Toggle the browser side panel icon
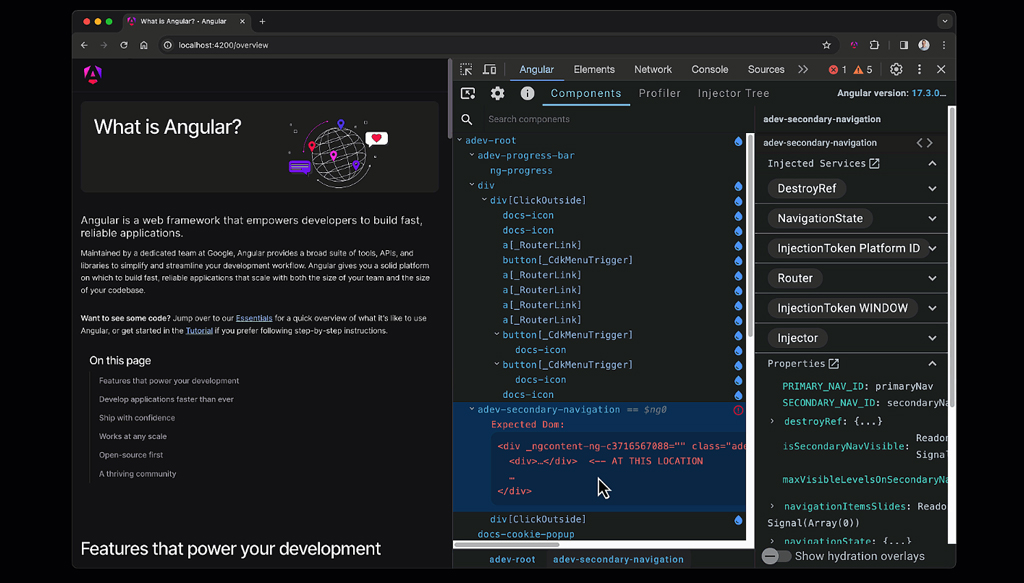 coord(904,45)
